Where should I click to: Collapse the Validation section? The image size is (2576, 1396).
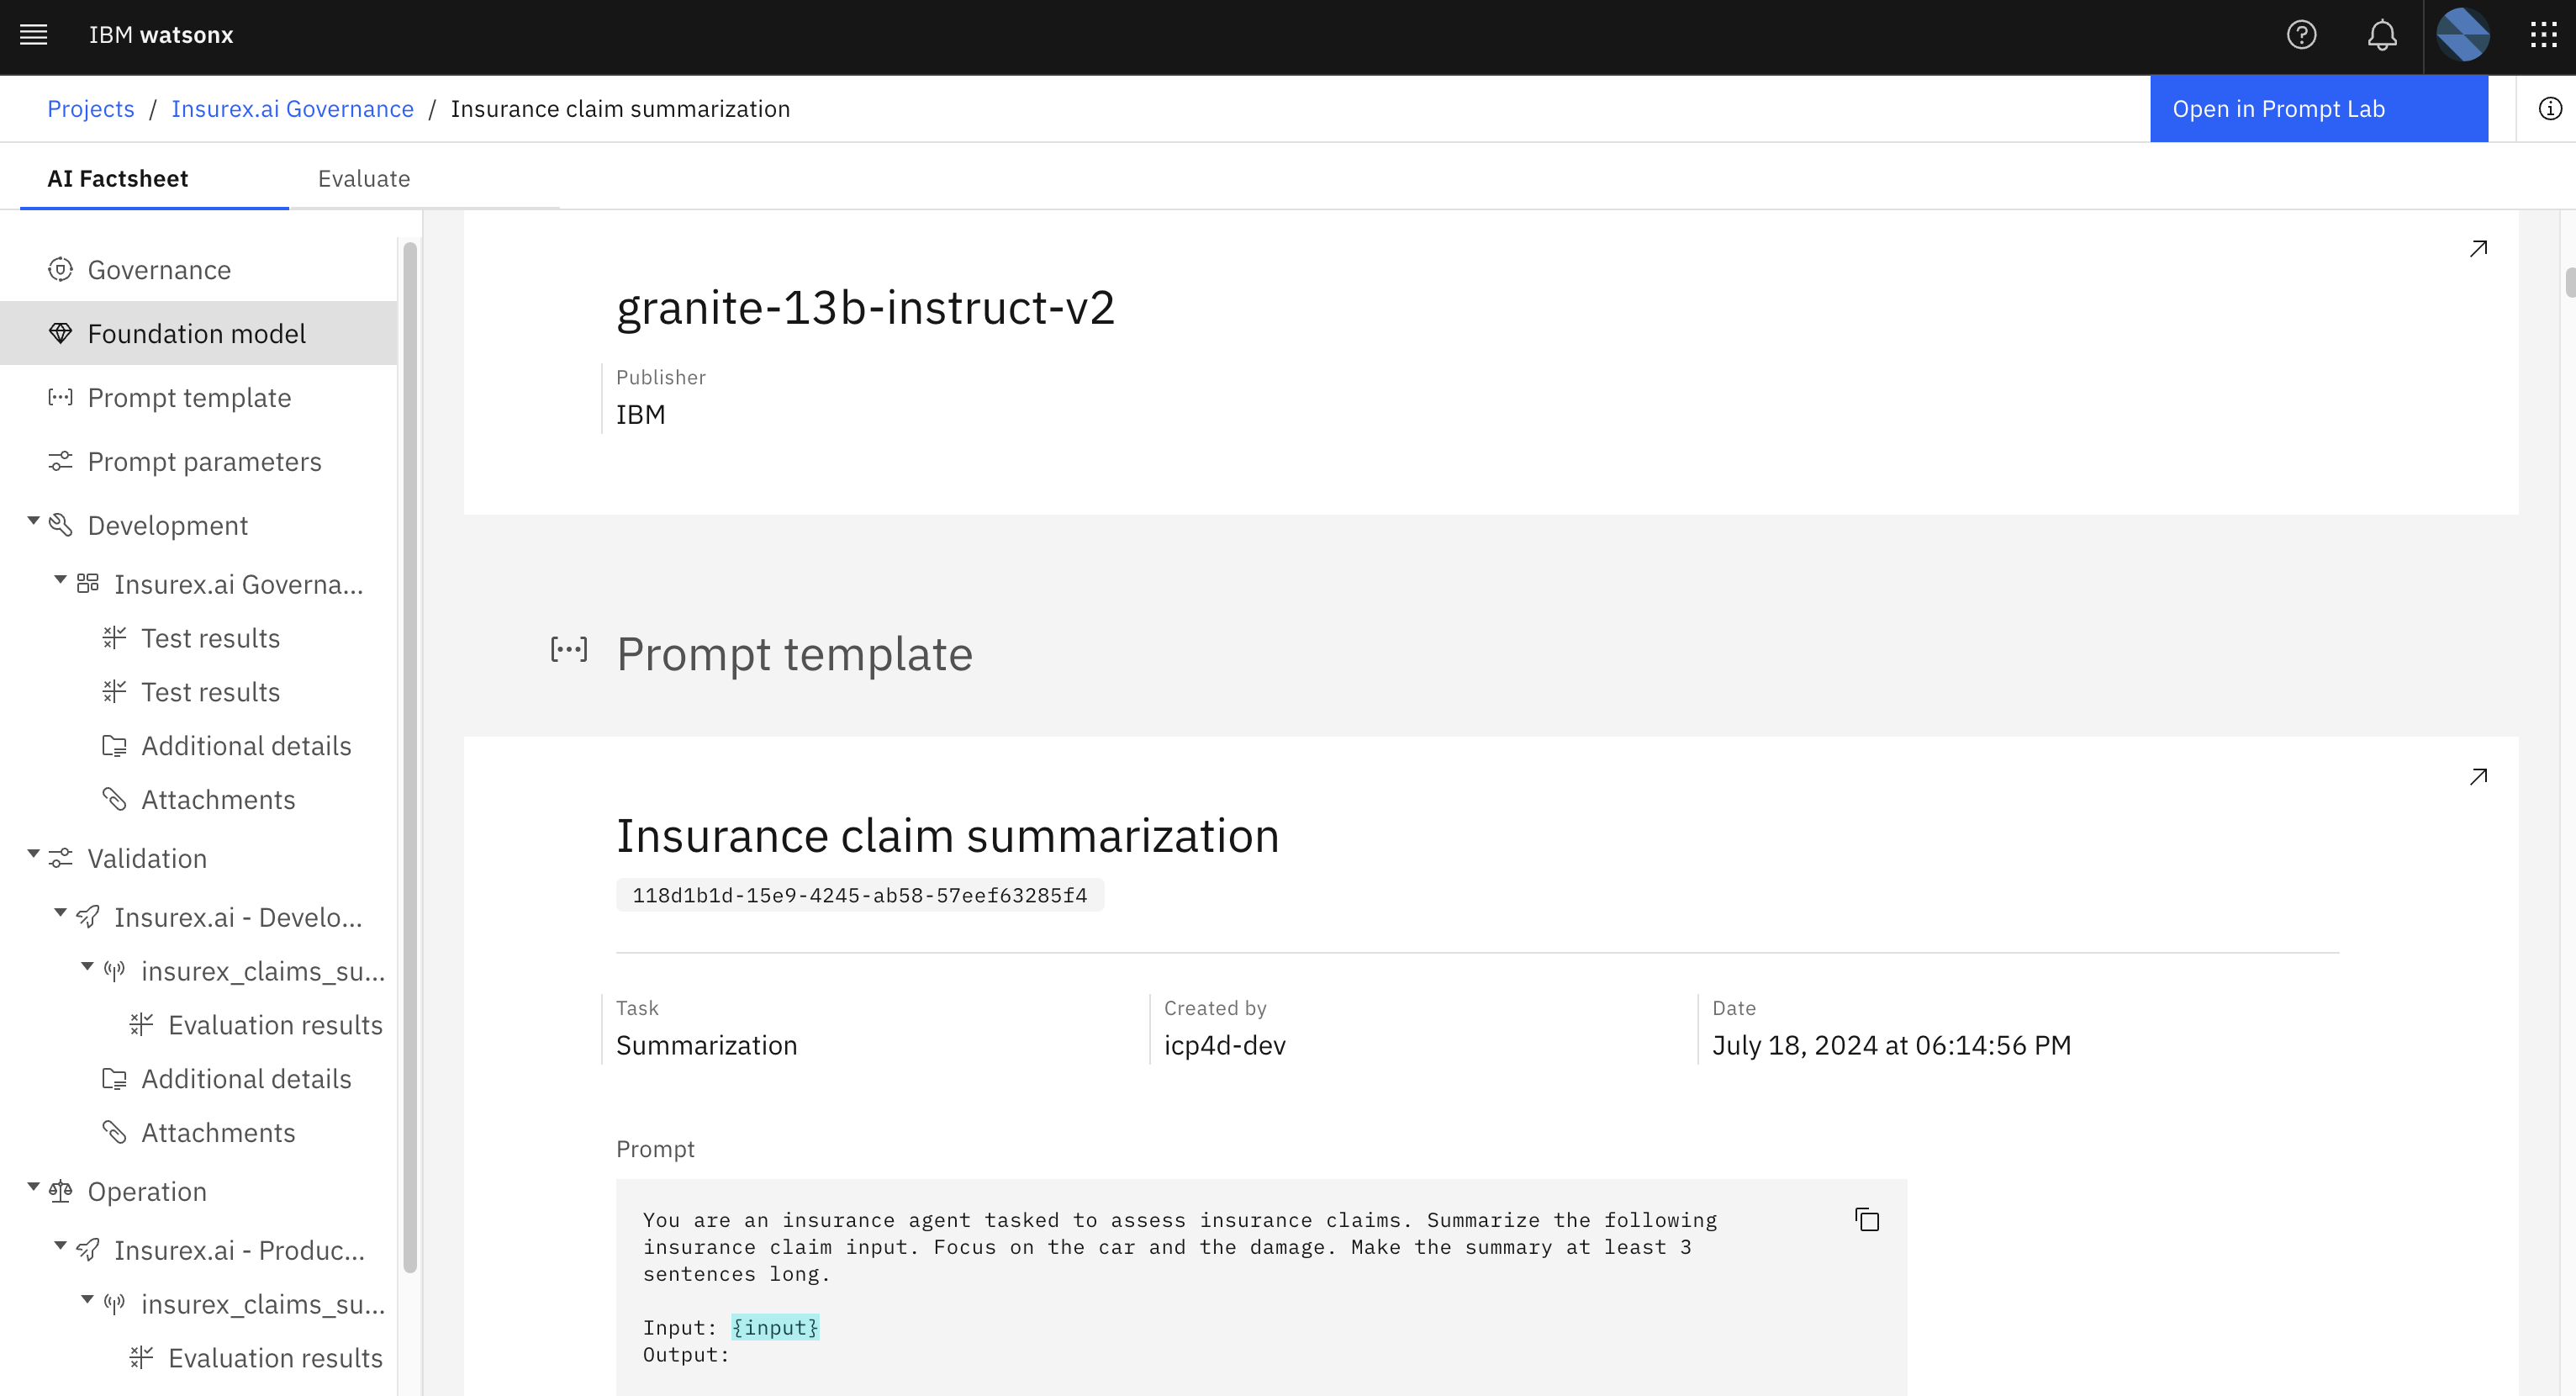(33, 853)
